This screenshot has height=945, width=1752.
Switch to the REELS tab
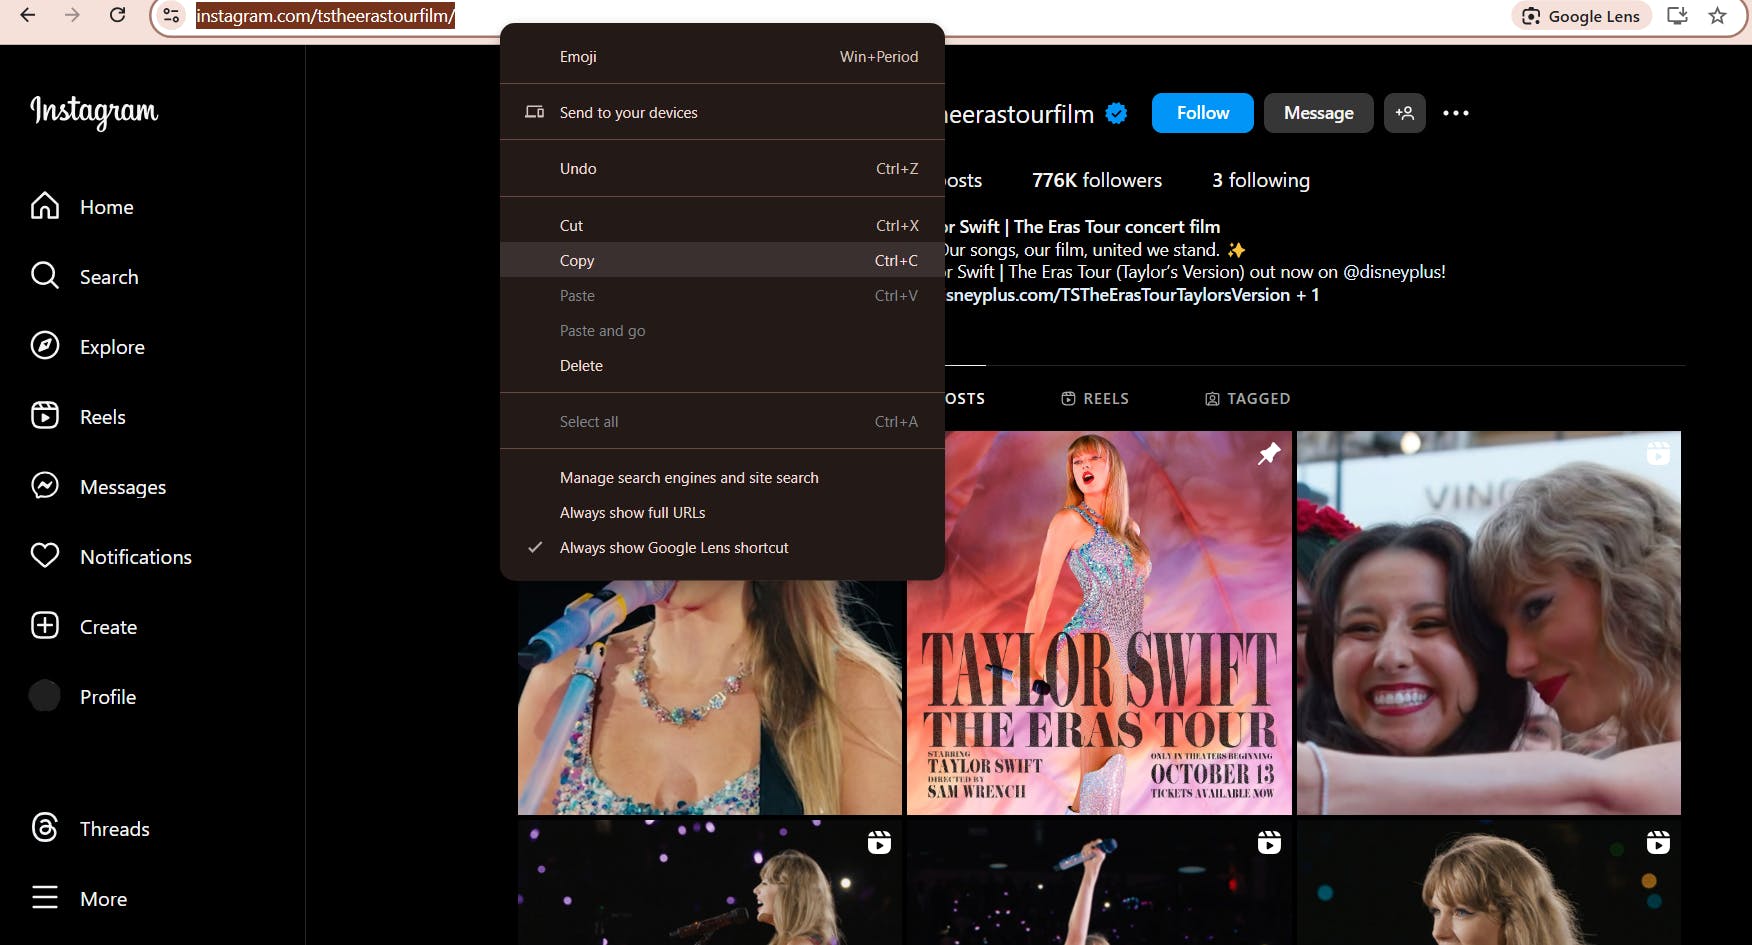click(x=1095, y=399)
